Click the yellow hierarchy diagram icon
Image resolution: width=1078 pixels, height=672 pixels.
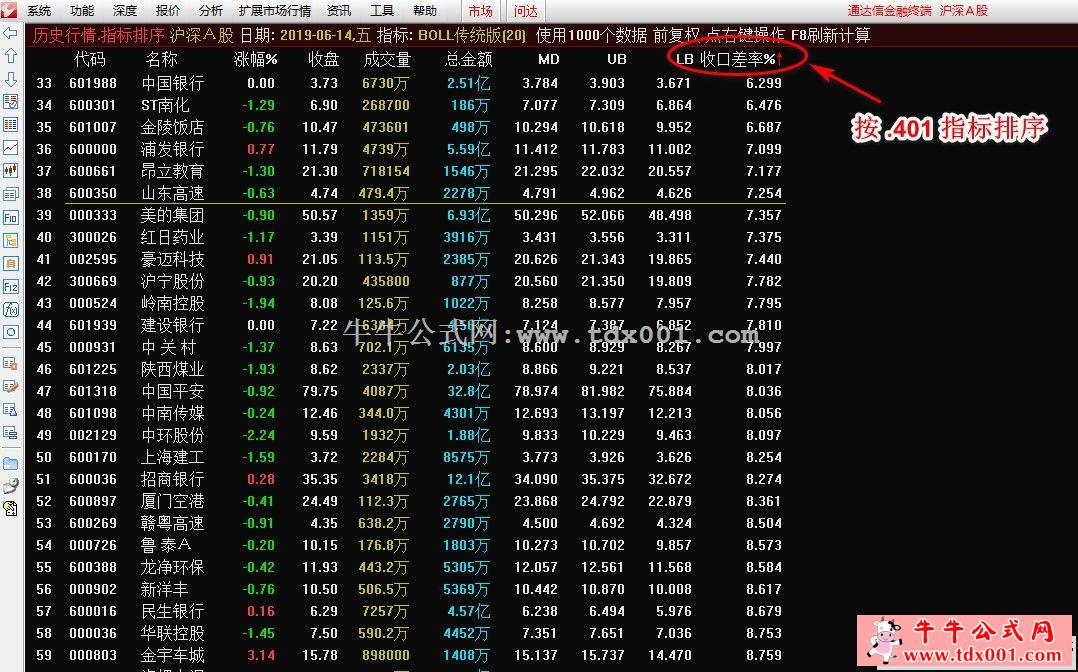(x=10, y=241)
